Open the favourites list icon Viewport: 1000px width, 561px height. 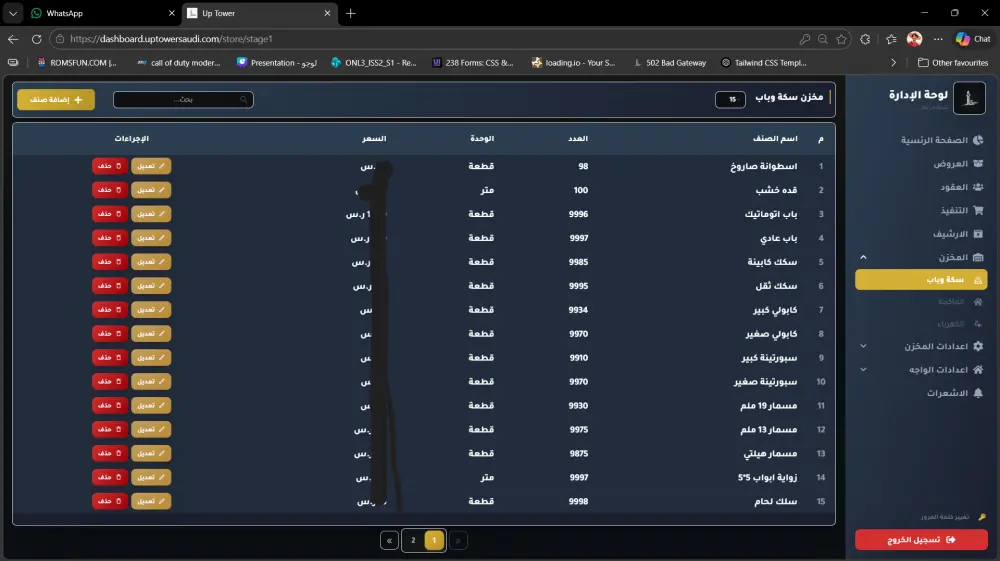[892, 39]
